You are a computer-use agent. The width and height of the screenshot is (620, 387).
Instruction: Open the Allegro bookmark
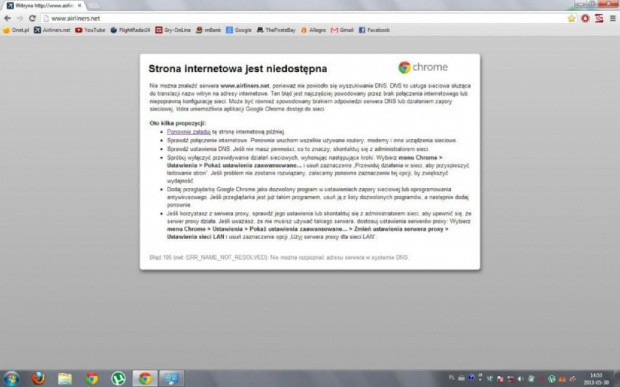pos(313,30)
